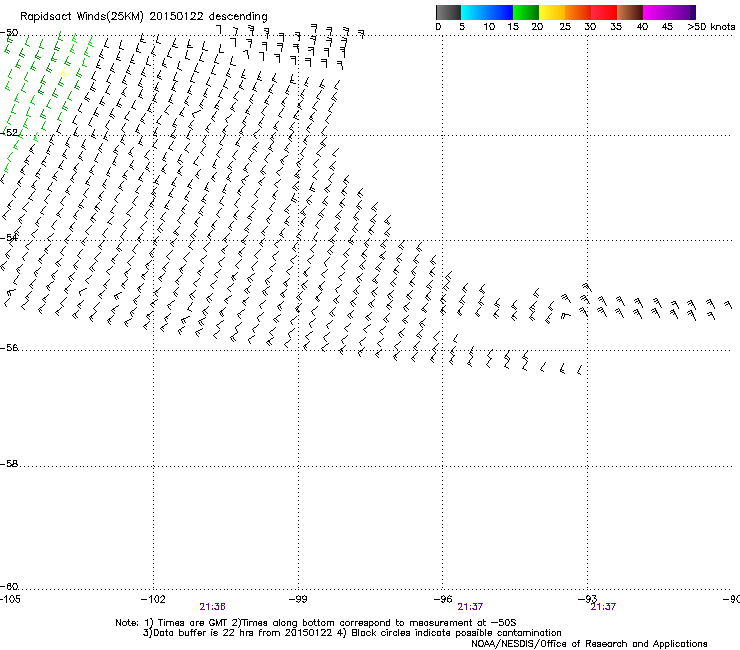This screenshot has width=740, height=650.
Task: Click the latitude label '-54'
Action: pyautogui.click(x=9, y=237)
